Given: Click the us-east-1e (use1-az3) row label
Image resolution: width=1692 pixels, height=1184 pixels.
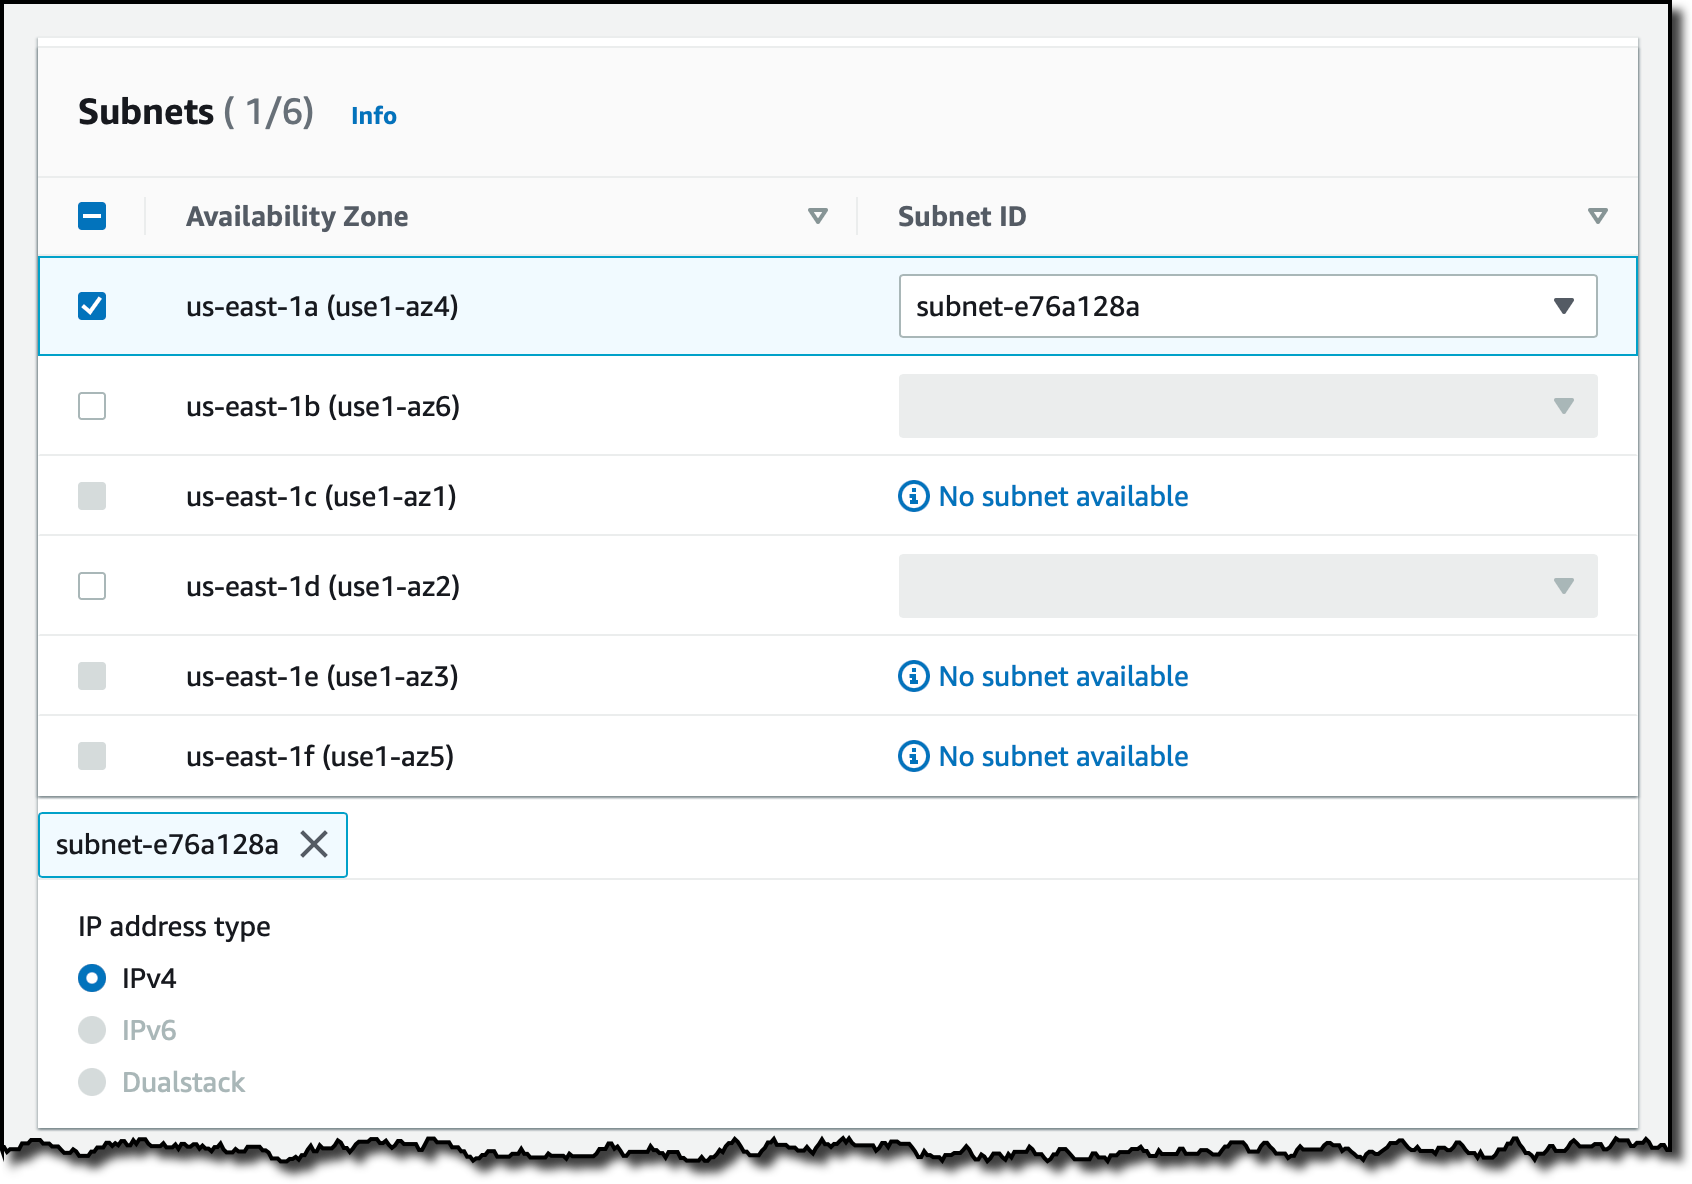Looking at the screenshot, I should pos(322,676).
